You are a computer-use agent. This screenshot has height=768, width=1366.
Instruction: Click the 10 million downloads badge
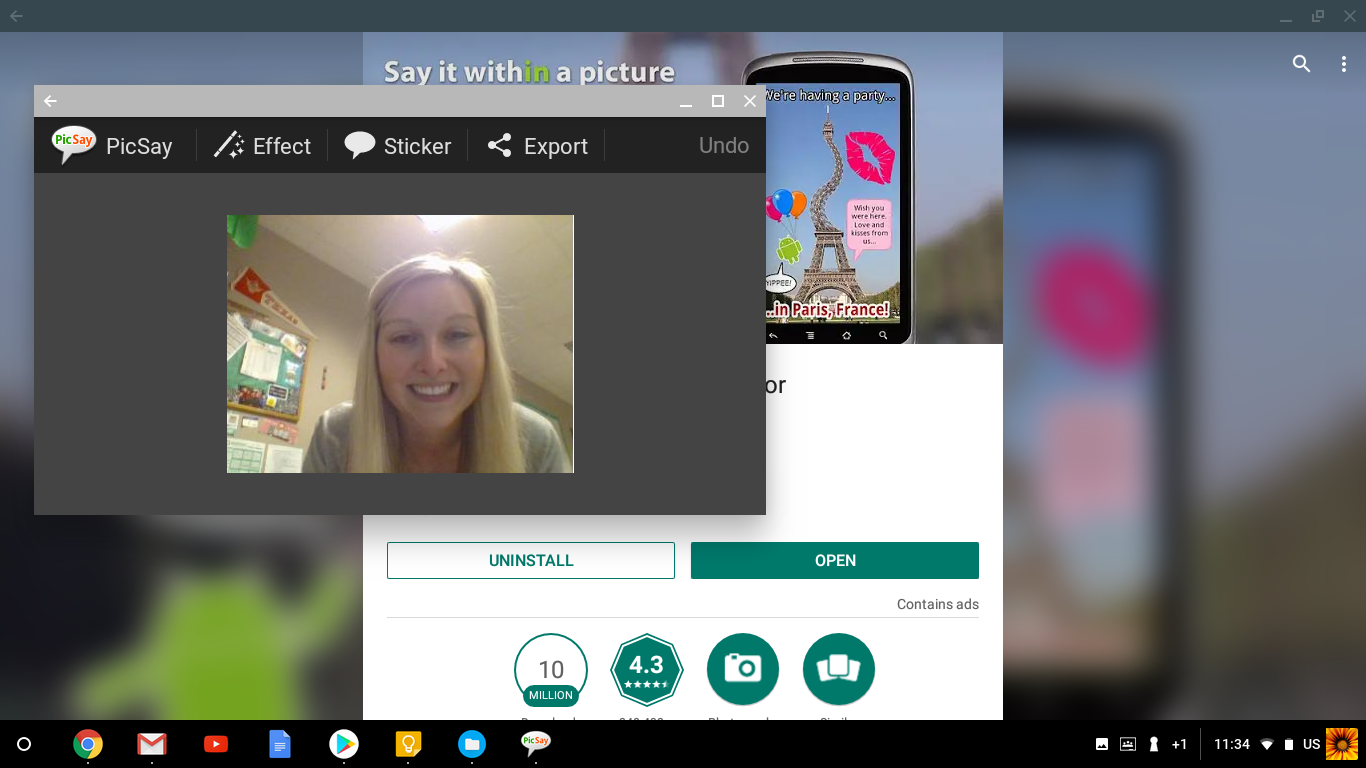(x=551, y=670)
